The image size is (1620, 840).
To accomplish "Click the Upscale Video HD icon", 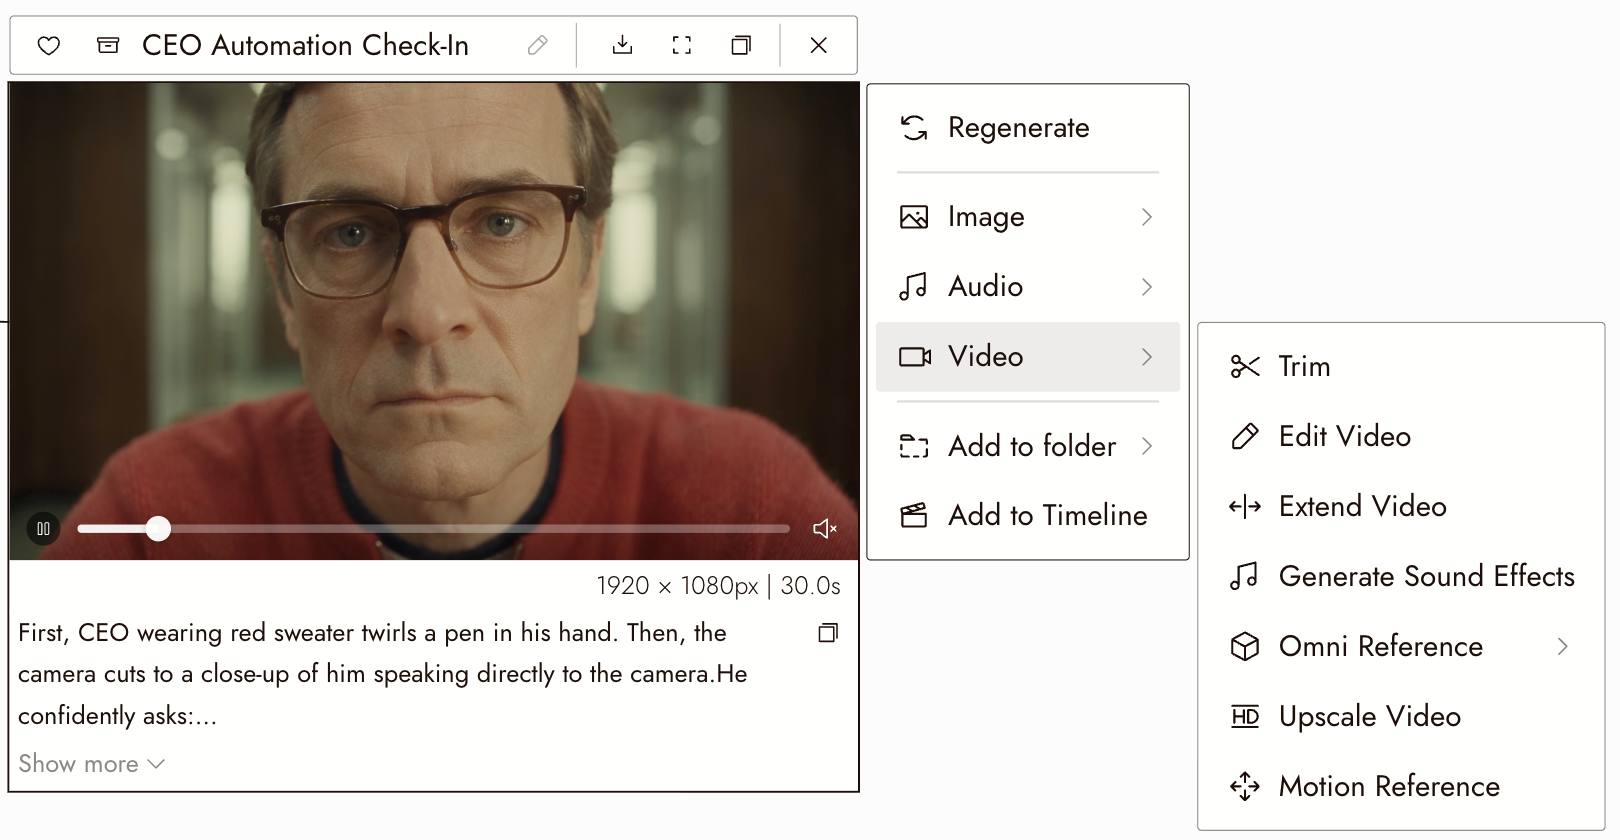I will click(1245, 717).
